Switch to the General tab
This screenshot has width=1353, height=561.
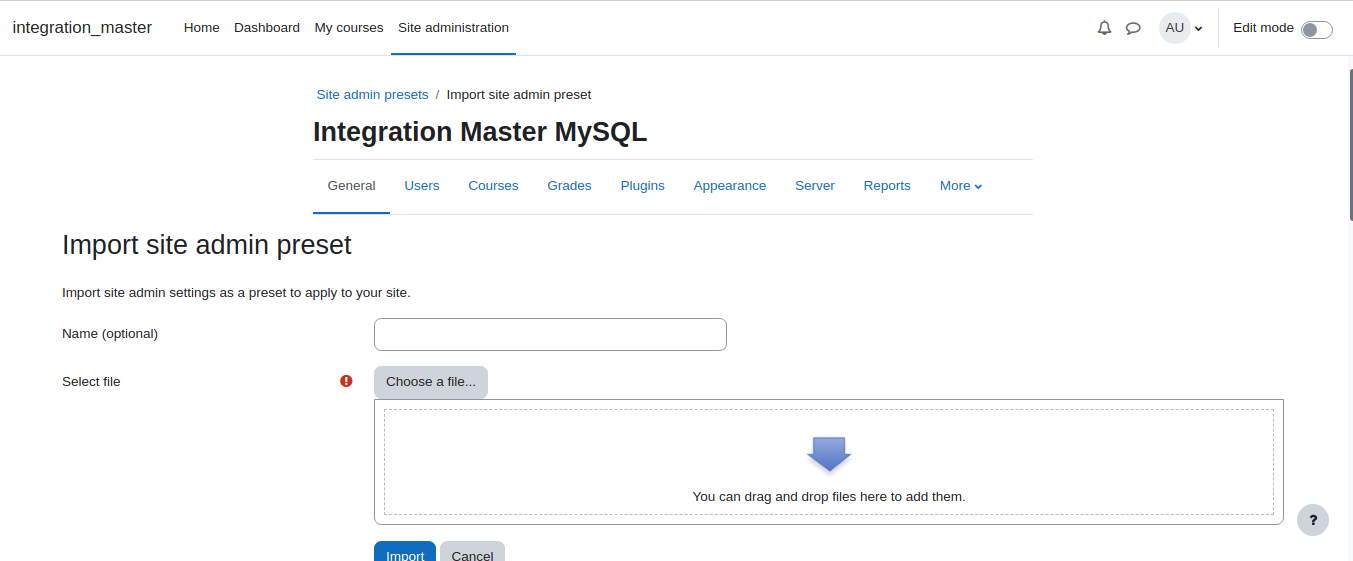pos(351,186)
